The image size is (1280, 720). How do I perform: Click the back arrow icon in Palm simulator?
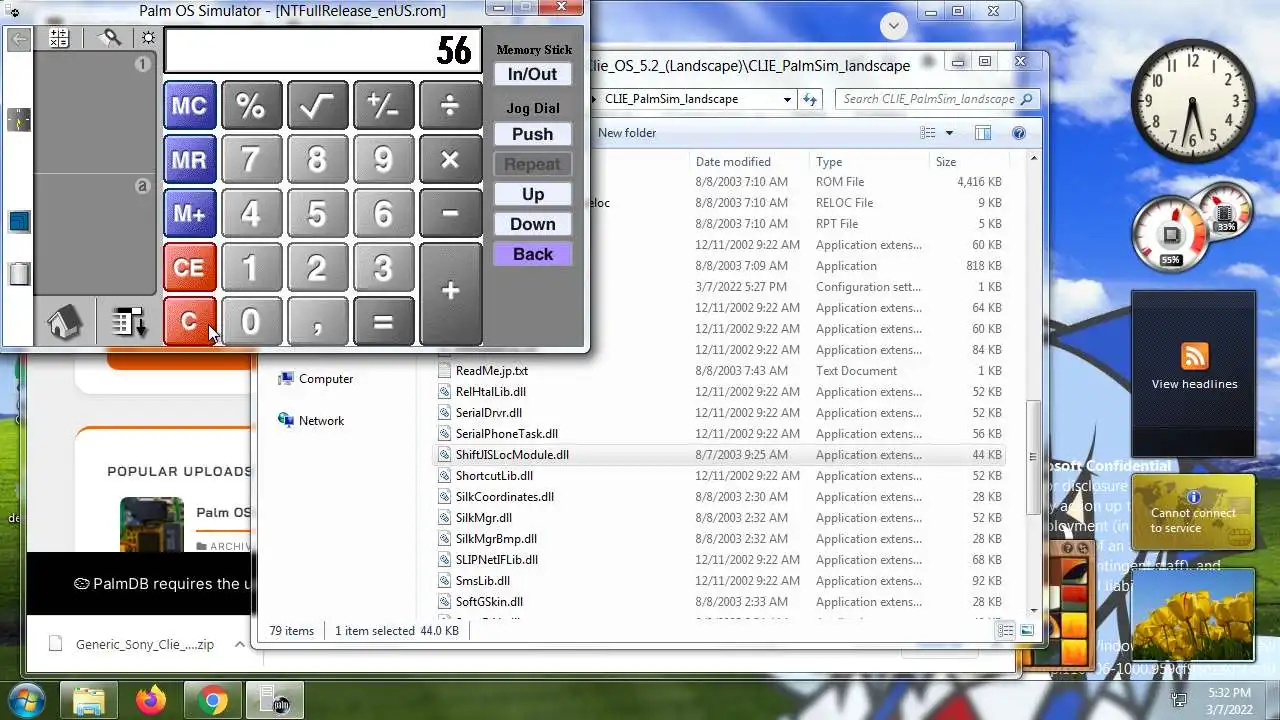coord(19,39)
